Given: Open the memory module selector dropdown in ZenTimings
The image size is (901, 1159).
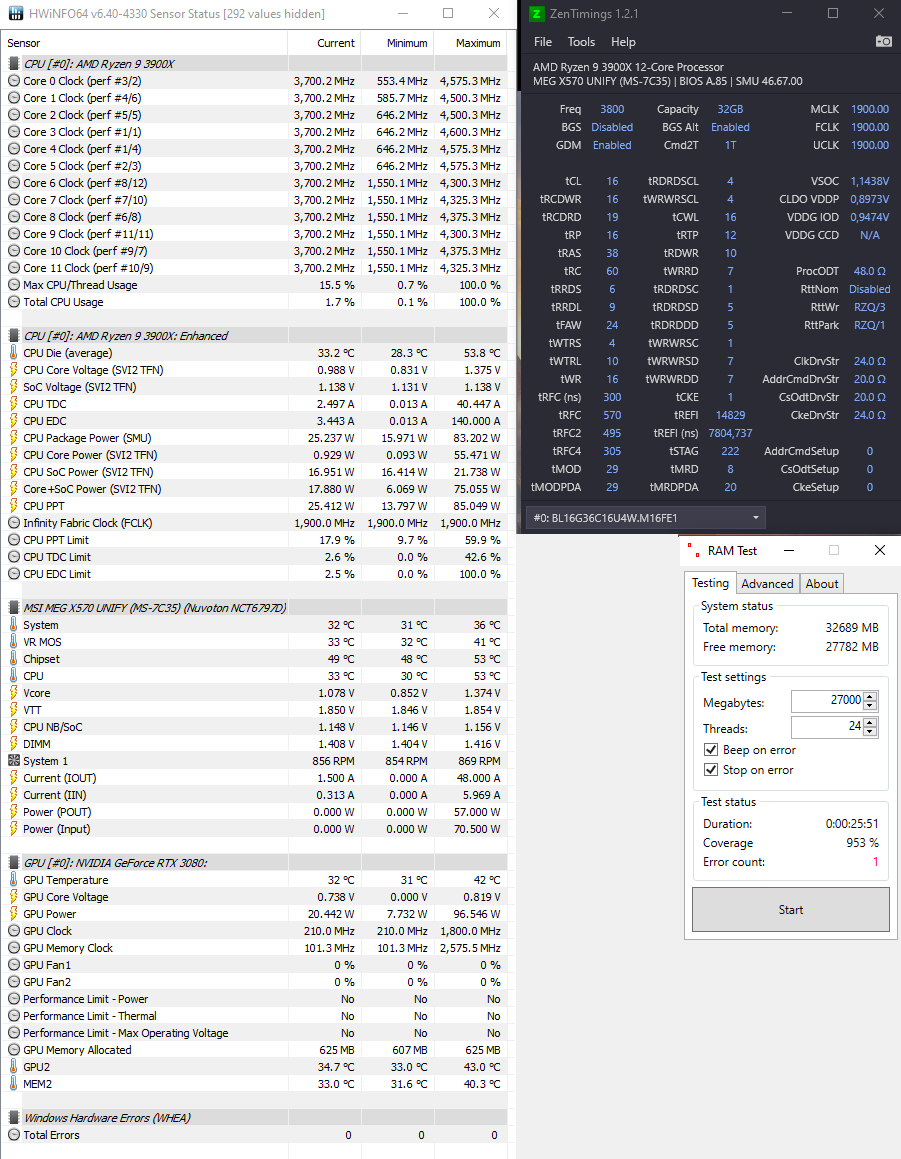Looking at the screenshot, I should [x=645, y=518].
